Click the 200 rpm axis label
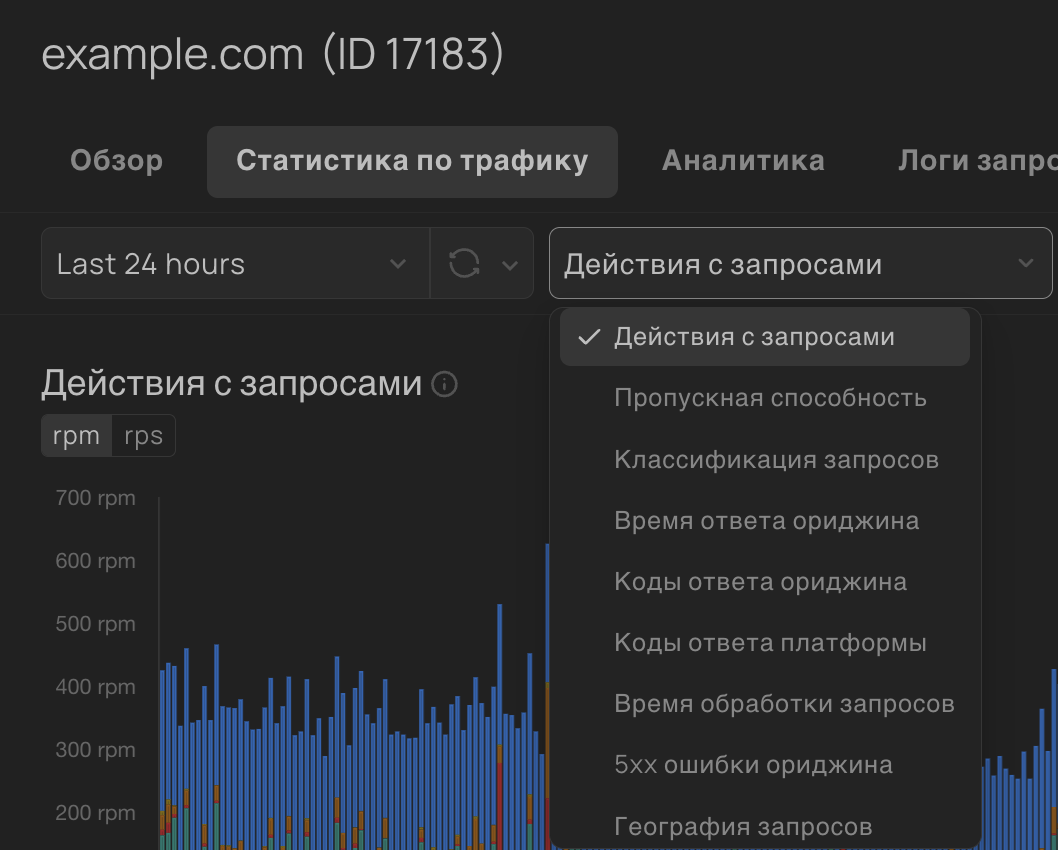Screen dimensions: 1058x850 click(95, 813)
